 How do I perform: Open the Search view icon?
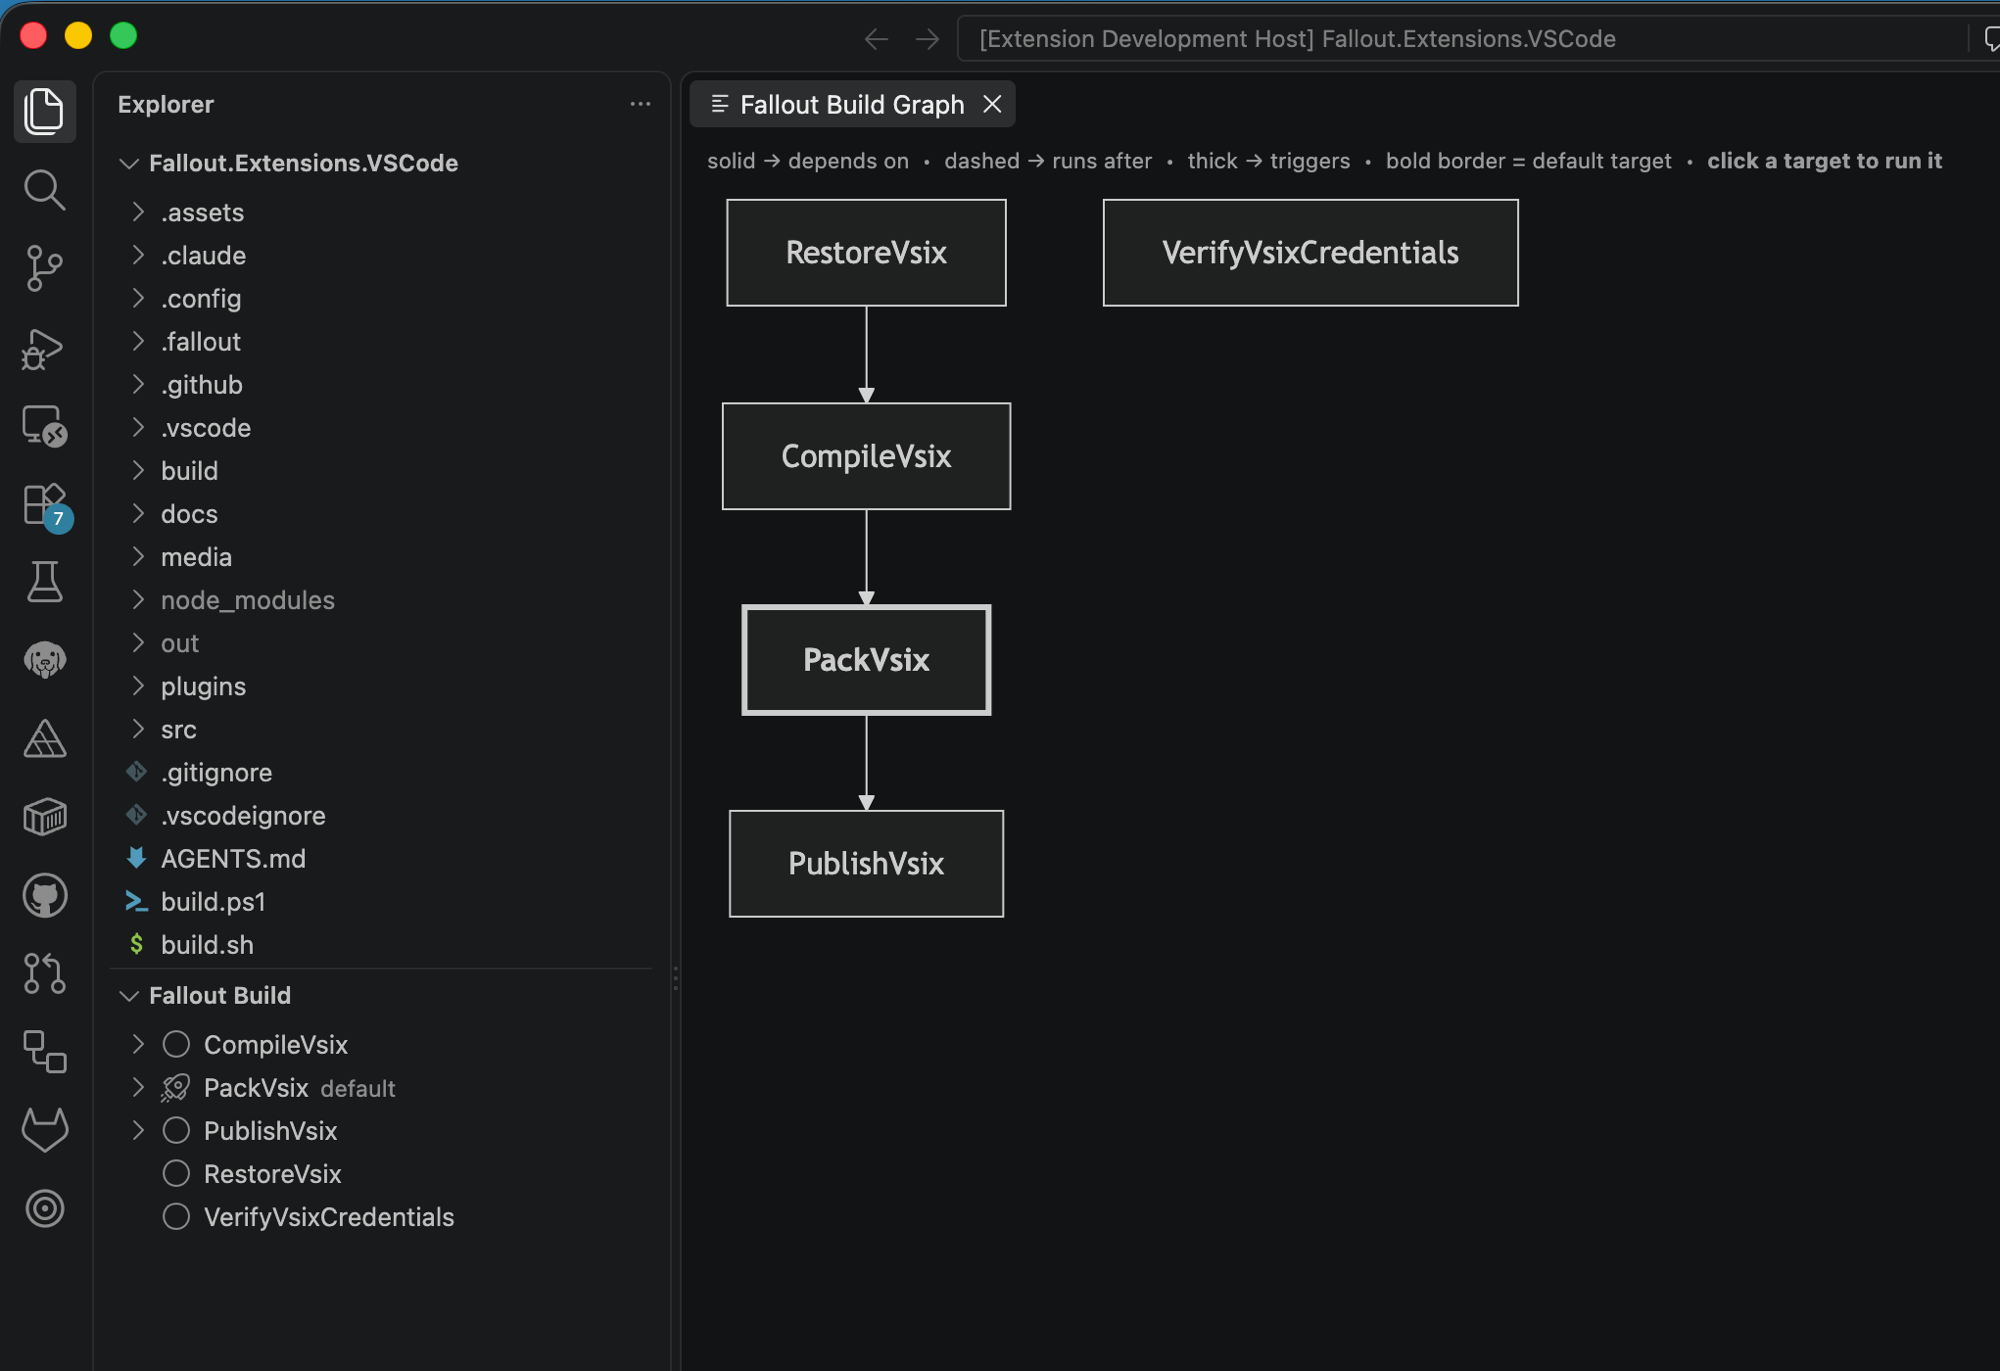(x=45, y=189)
